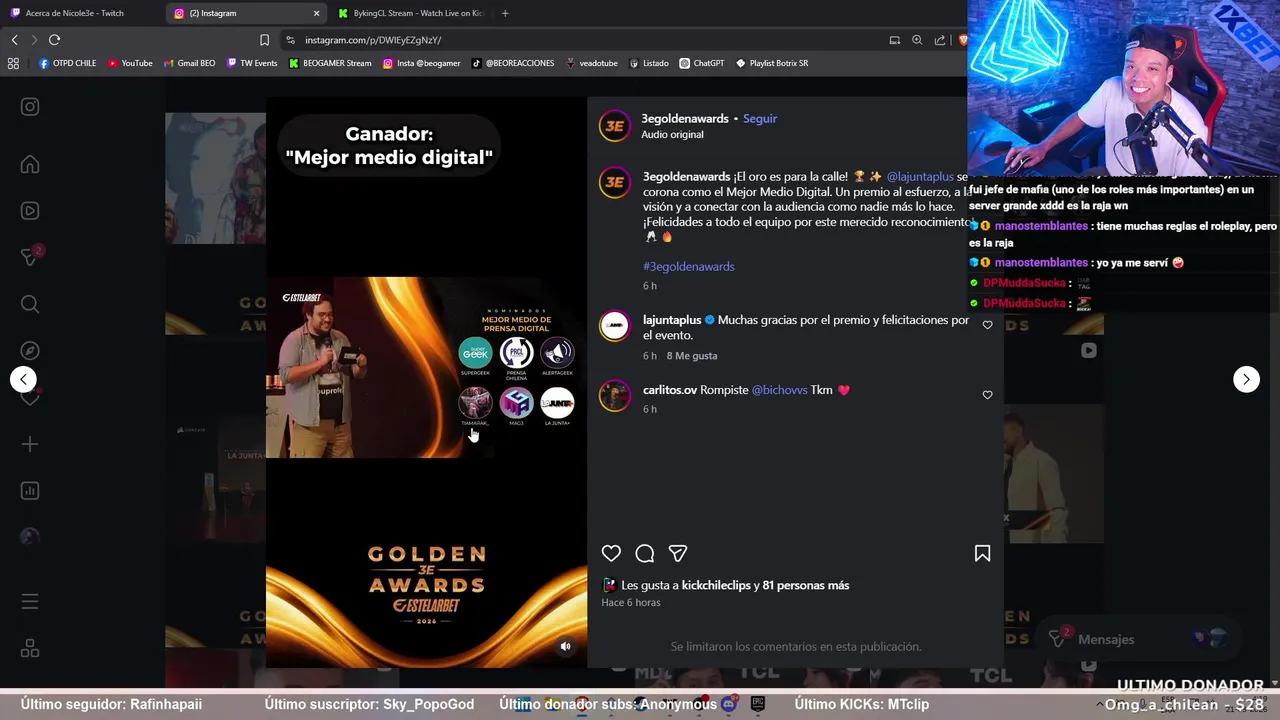This screenshot has width=1280, height=720.
Task: Like the carlitos.ov comment
Action: pos(987,395)
